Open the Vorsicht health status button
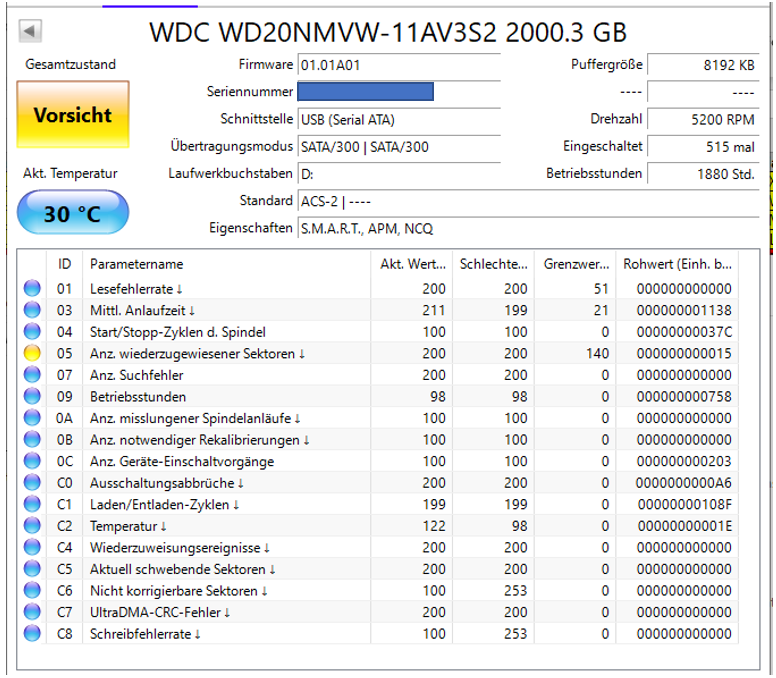Screen dimensions: 776x678 click(73, 114)
